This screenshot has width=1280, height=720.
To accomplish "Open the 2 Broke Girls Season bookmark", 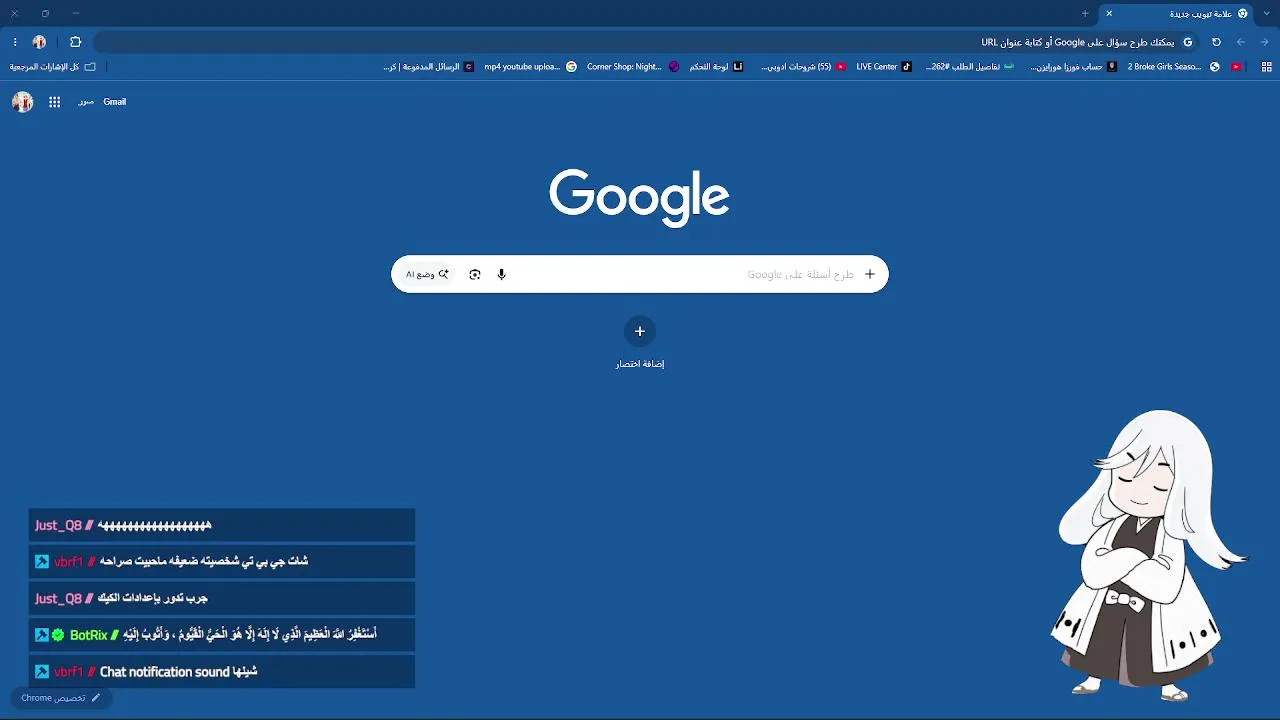I will 1173,67.
